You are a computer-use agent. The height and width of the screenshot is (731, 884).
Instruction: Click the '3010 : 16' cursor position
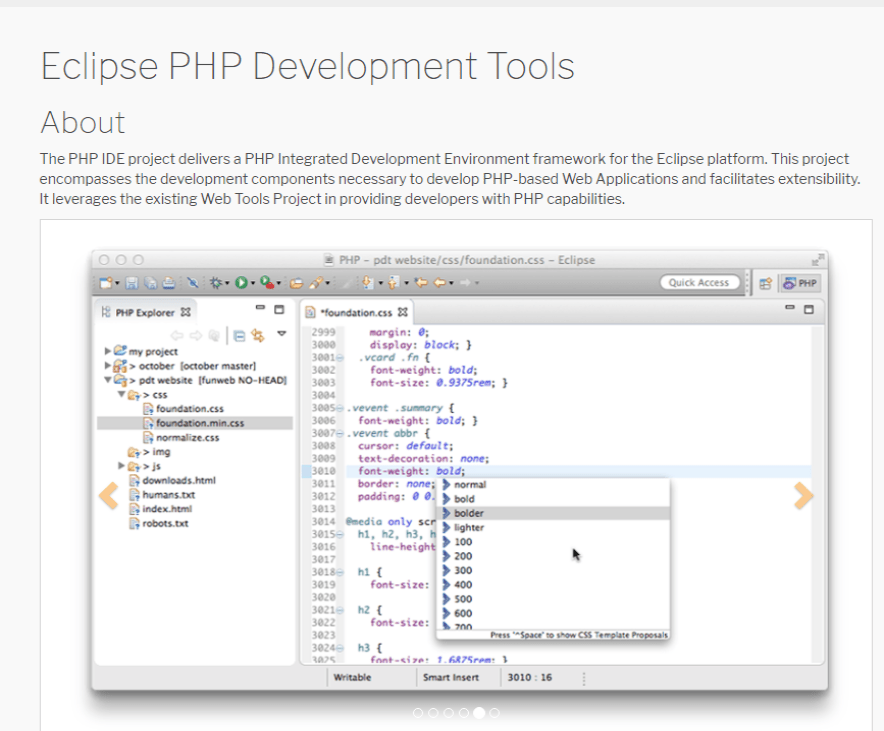coord(529,677)
